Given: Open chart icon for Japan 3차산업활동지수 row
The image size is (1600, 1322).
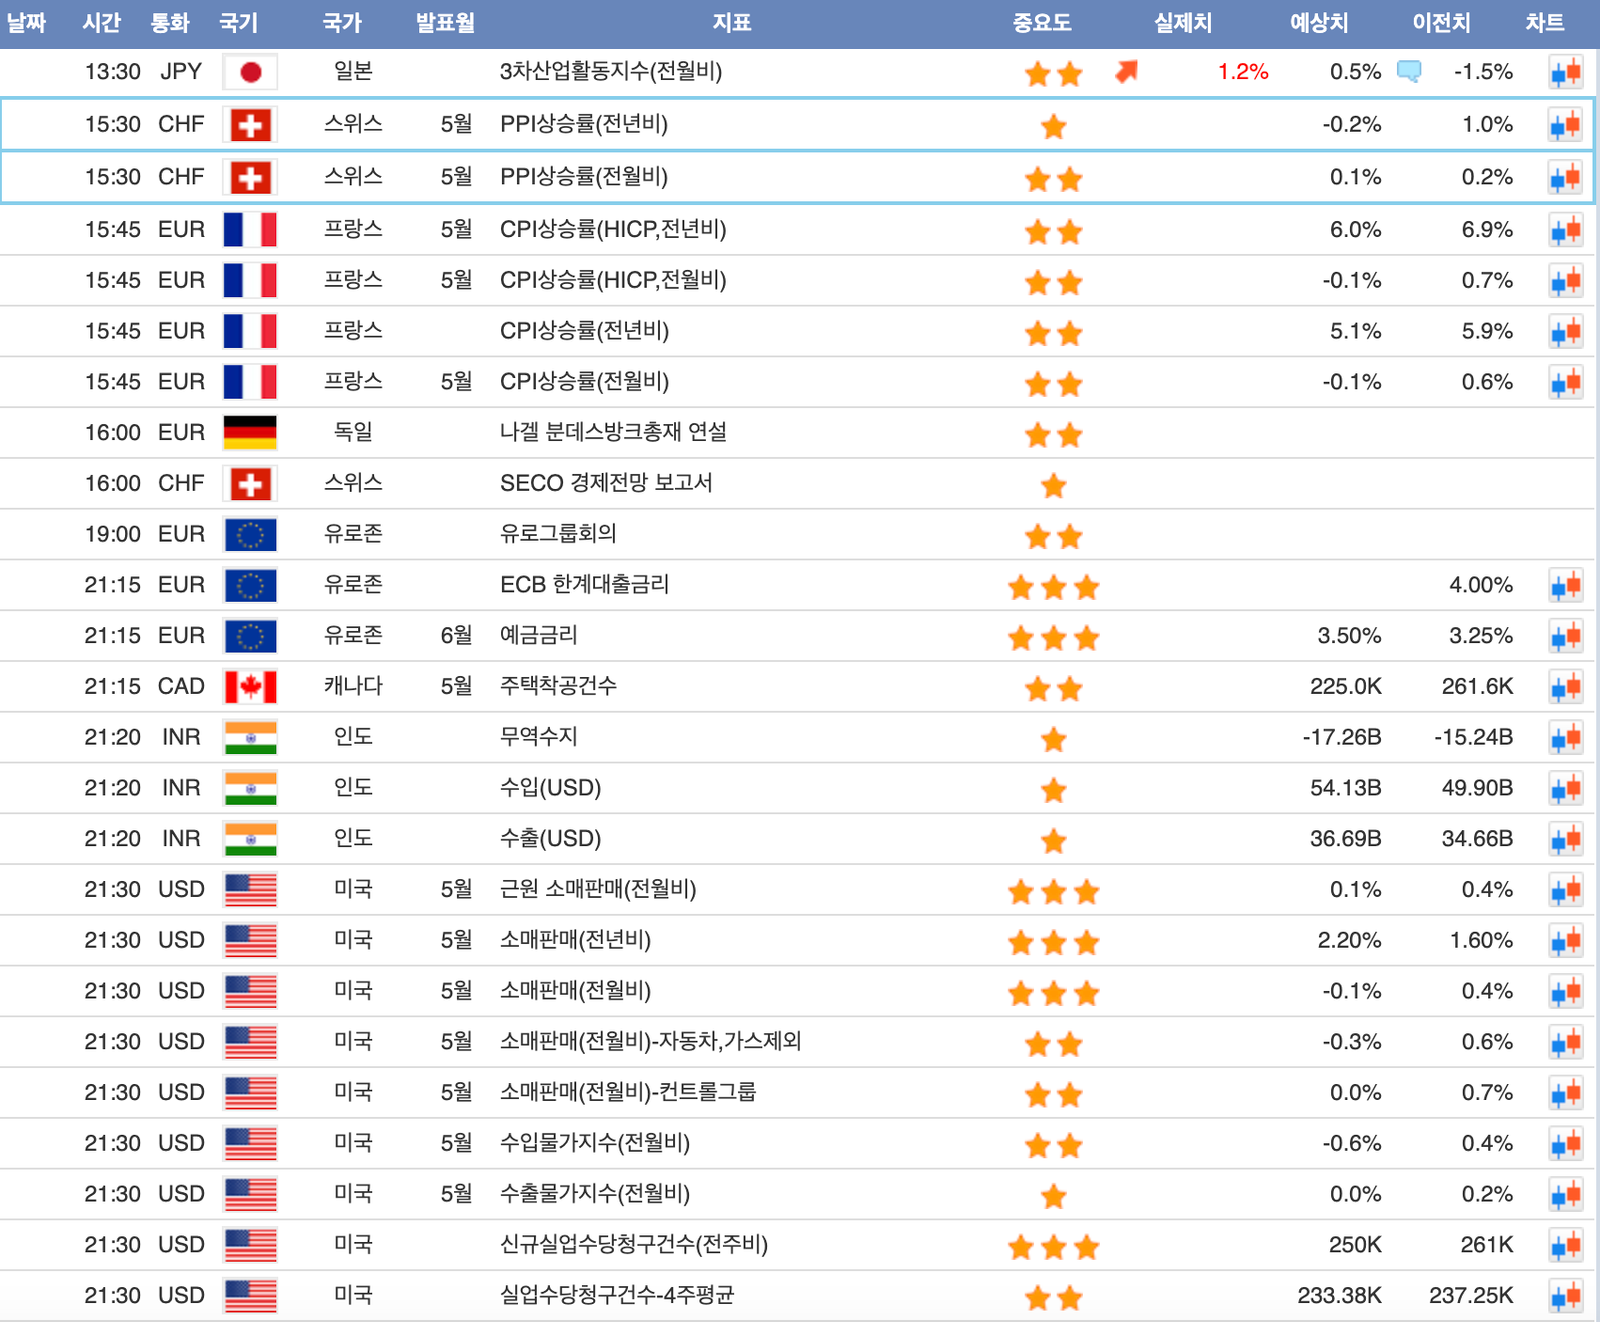Looking at the screenshot, I should (x=1565, y=72).
